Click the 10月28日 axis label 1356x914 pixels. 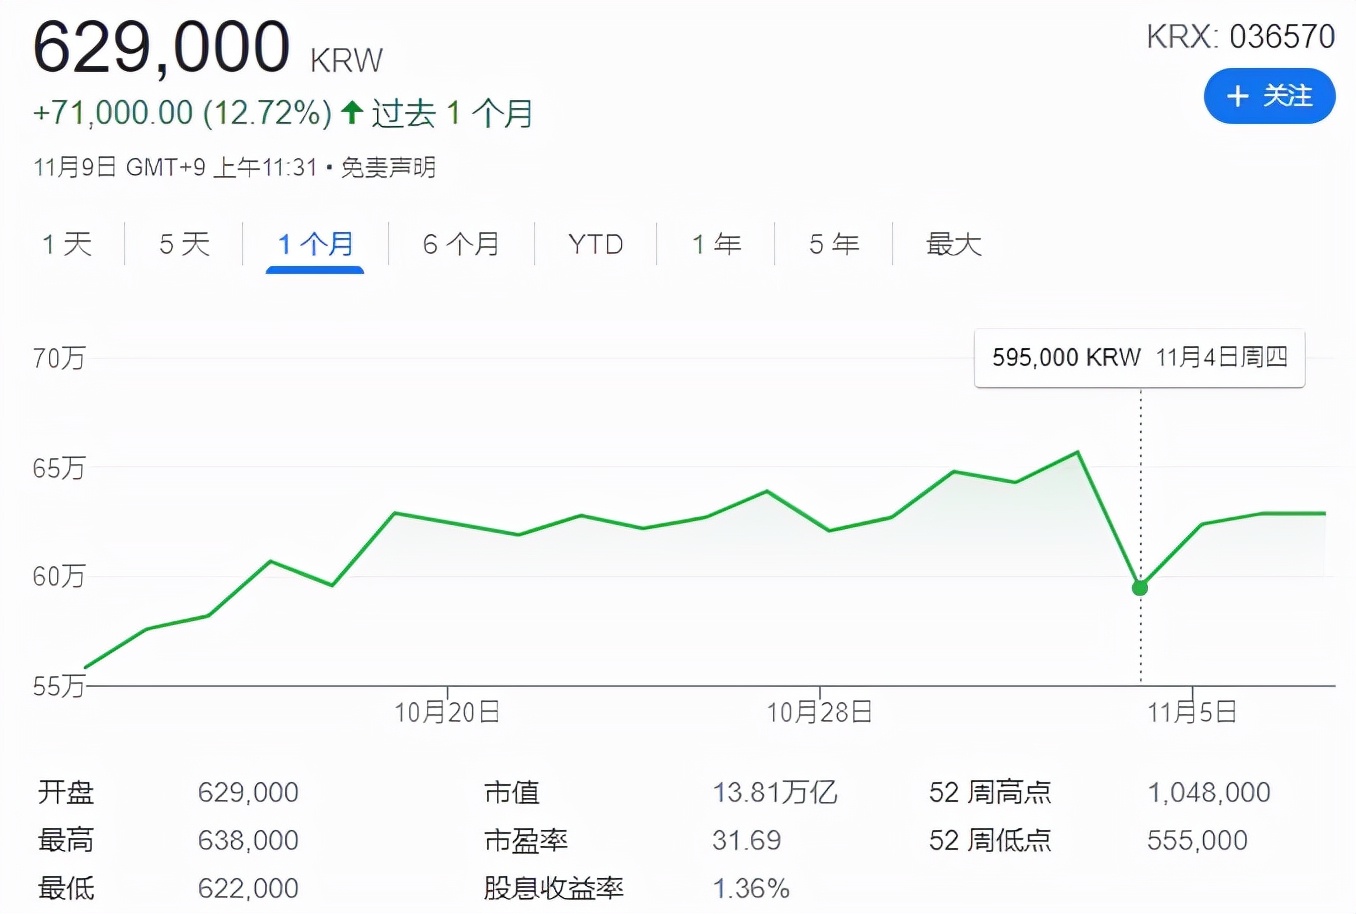820,711
